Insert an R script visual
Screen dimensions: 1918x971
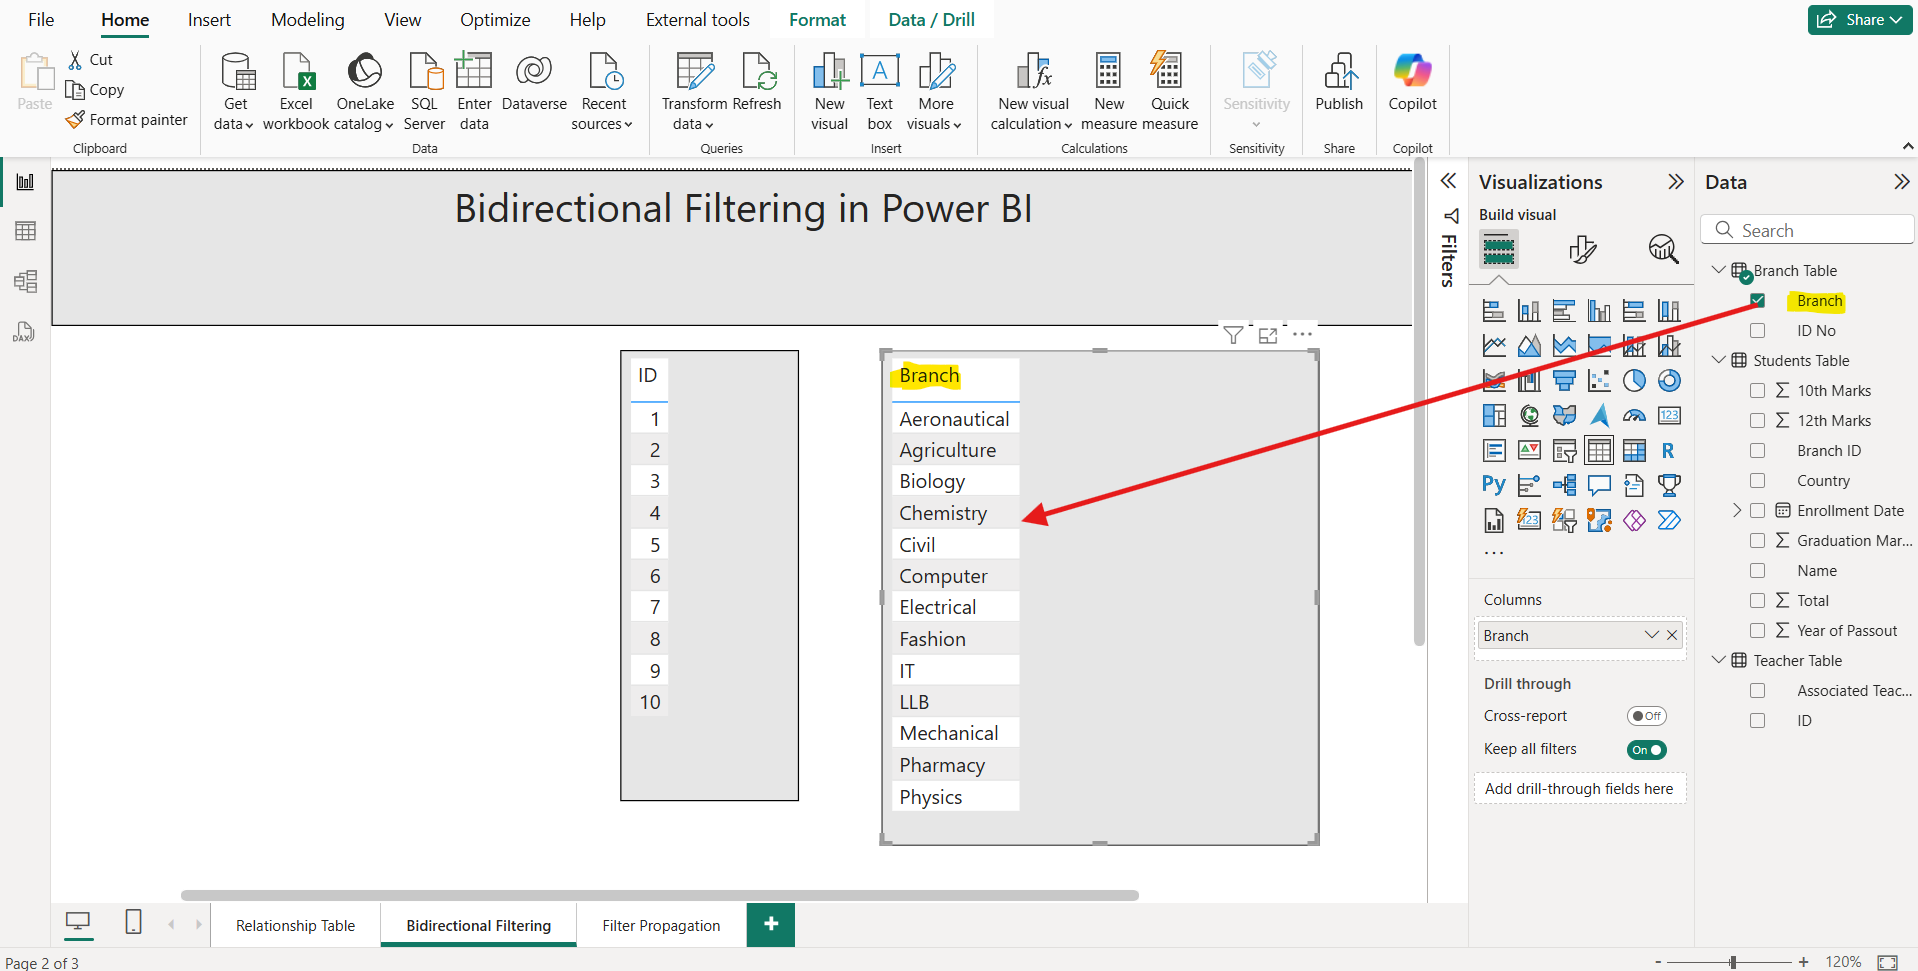click(1668, 451)
